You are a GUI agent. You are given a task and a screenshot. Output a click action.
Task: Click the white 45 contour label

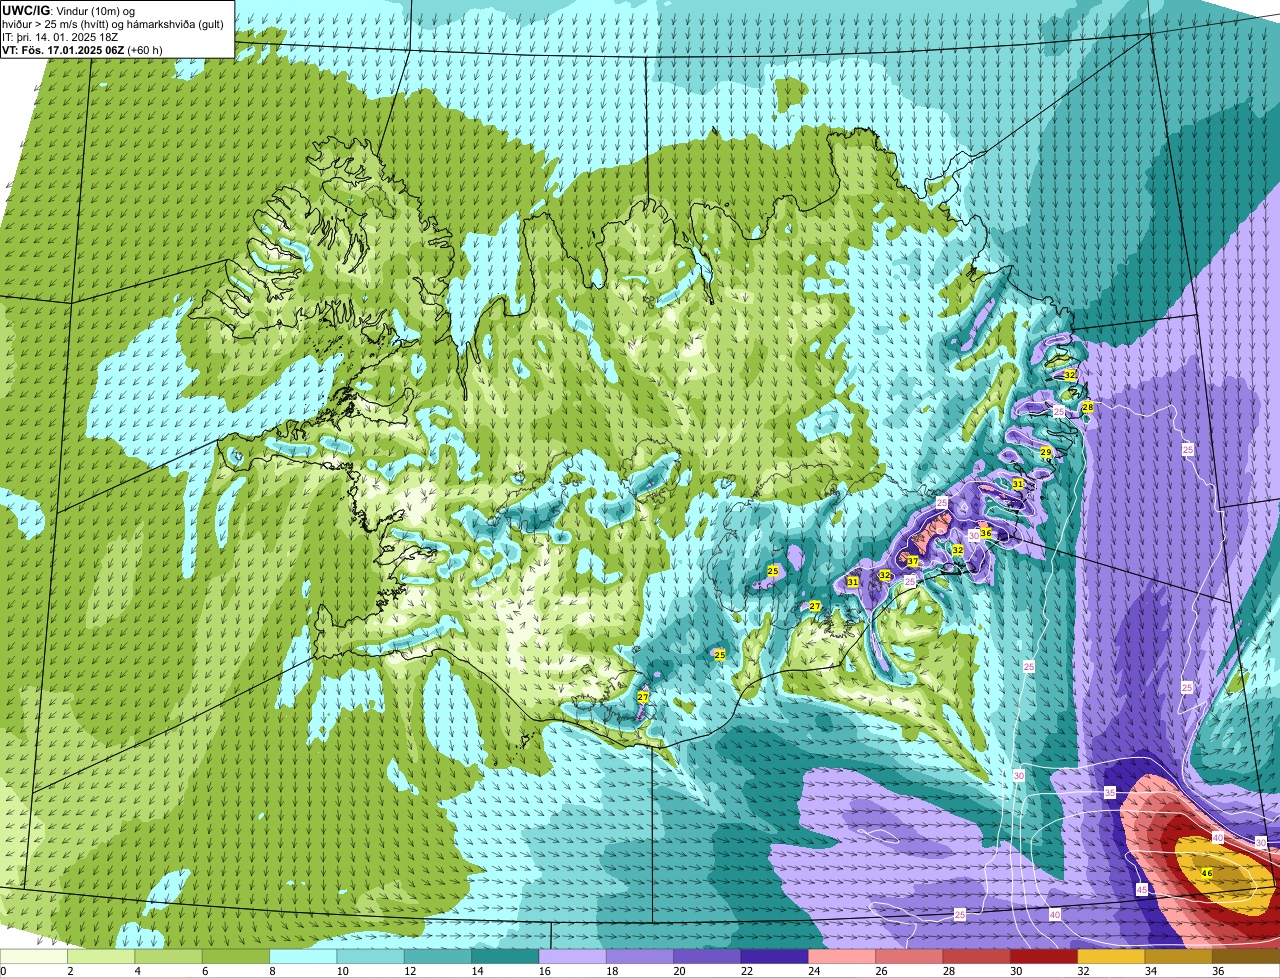[x=1142, y=889]
